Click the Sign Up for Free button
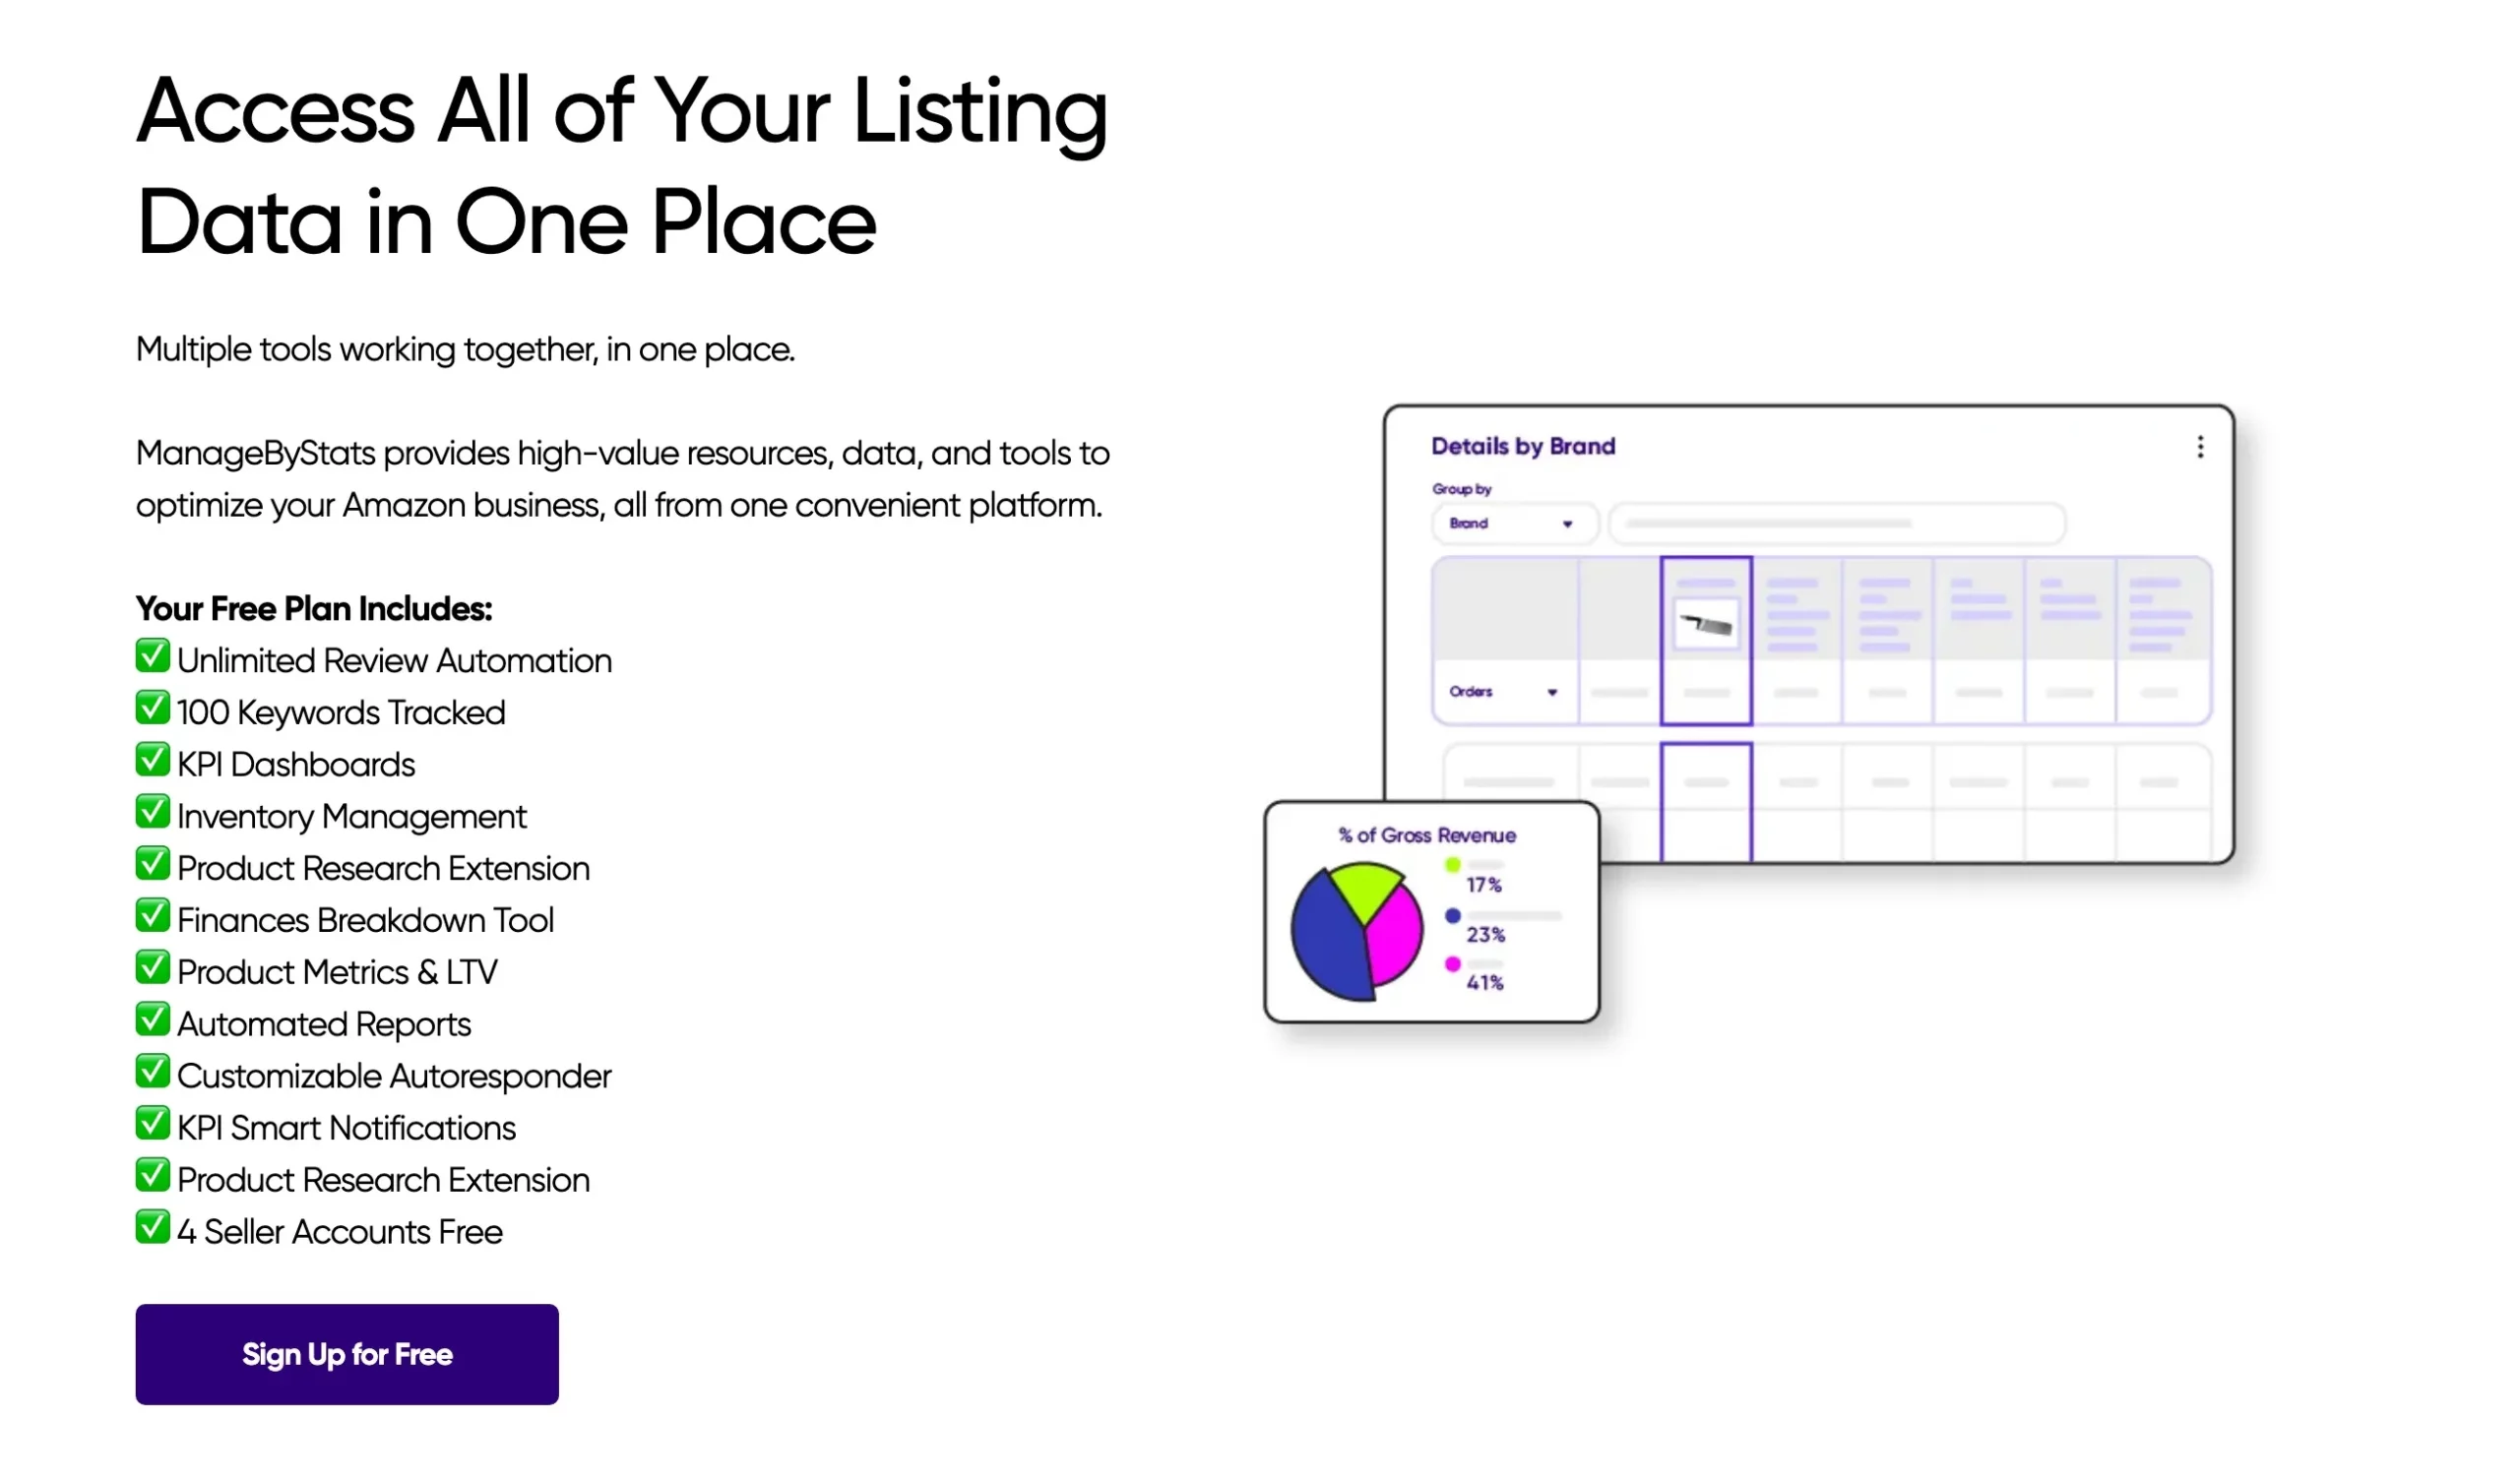The height and width of the screenshot is (1482, 2520). (346, 1353)
